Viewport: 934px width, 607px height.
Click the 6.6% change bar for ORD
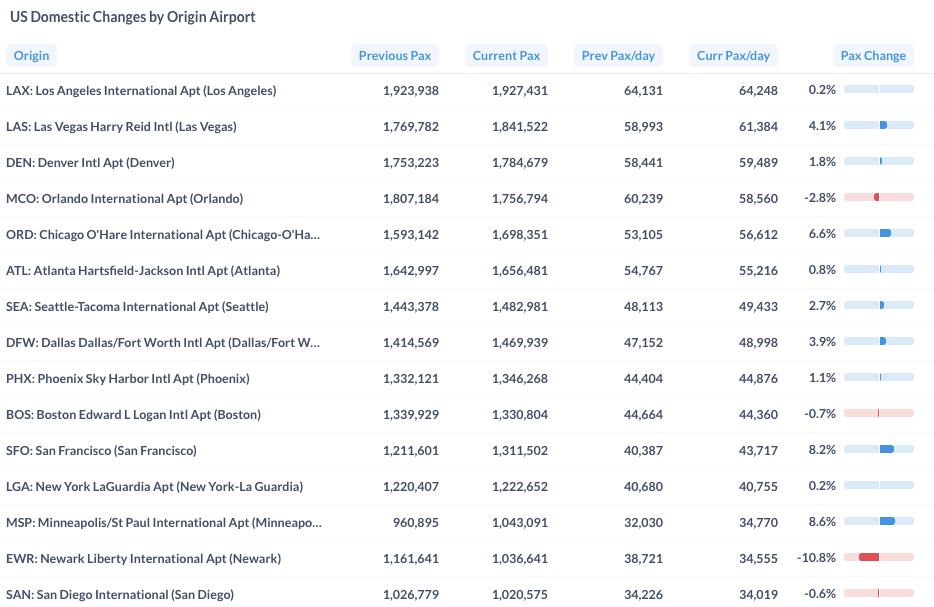(x=885, y=233)
